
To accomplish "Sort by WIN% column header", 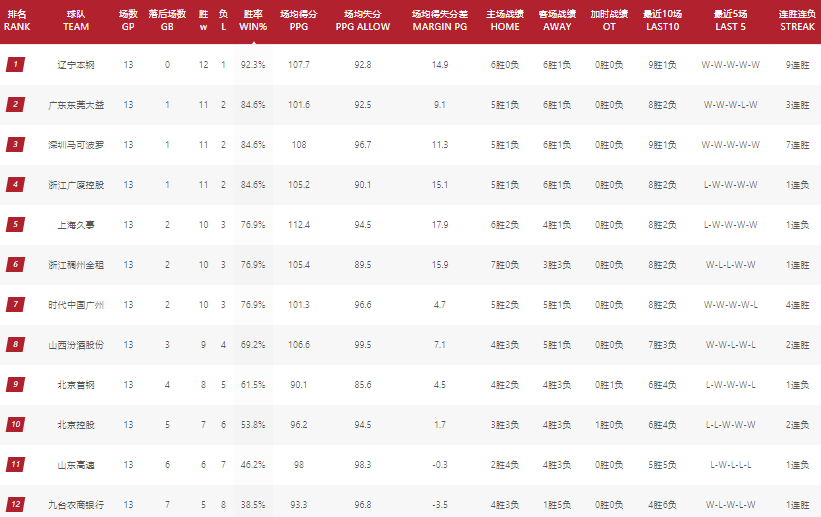I will (253, 20).
